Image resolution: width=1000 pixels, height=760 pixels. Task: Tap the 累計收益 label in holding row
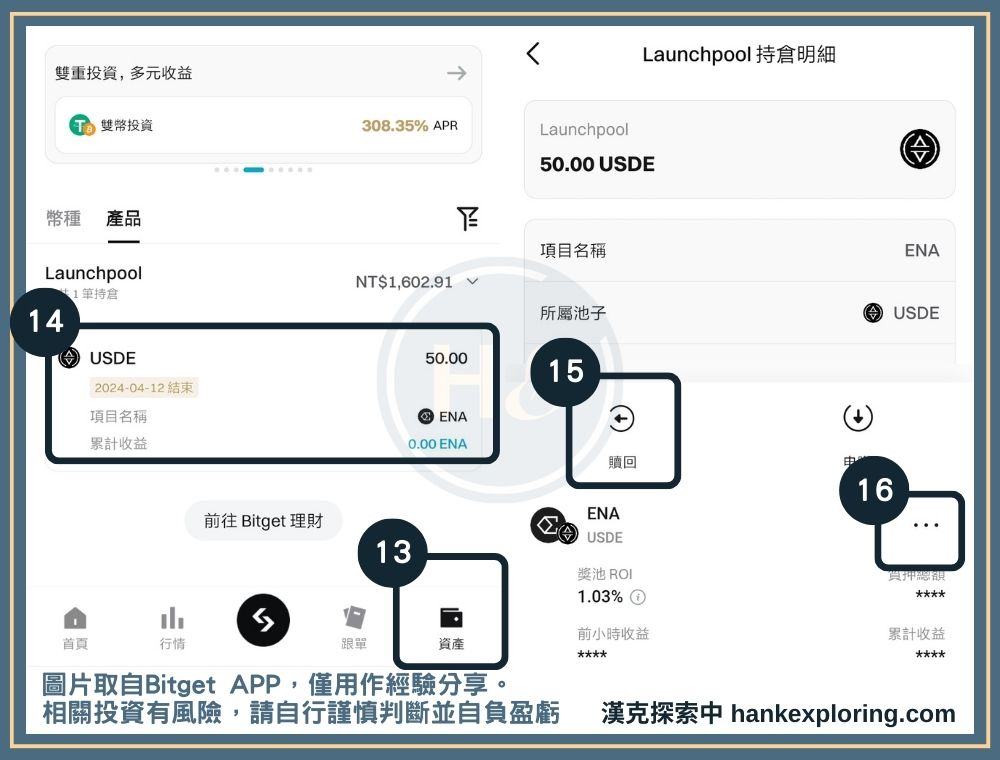(119, 444)
